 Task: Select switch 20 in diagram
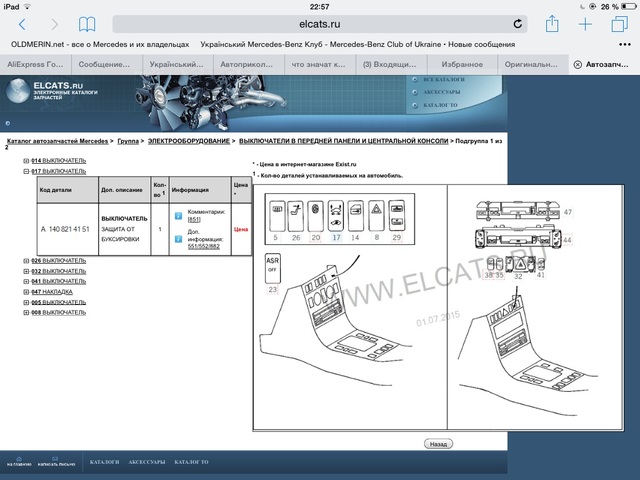coord(316,216)
